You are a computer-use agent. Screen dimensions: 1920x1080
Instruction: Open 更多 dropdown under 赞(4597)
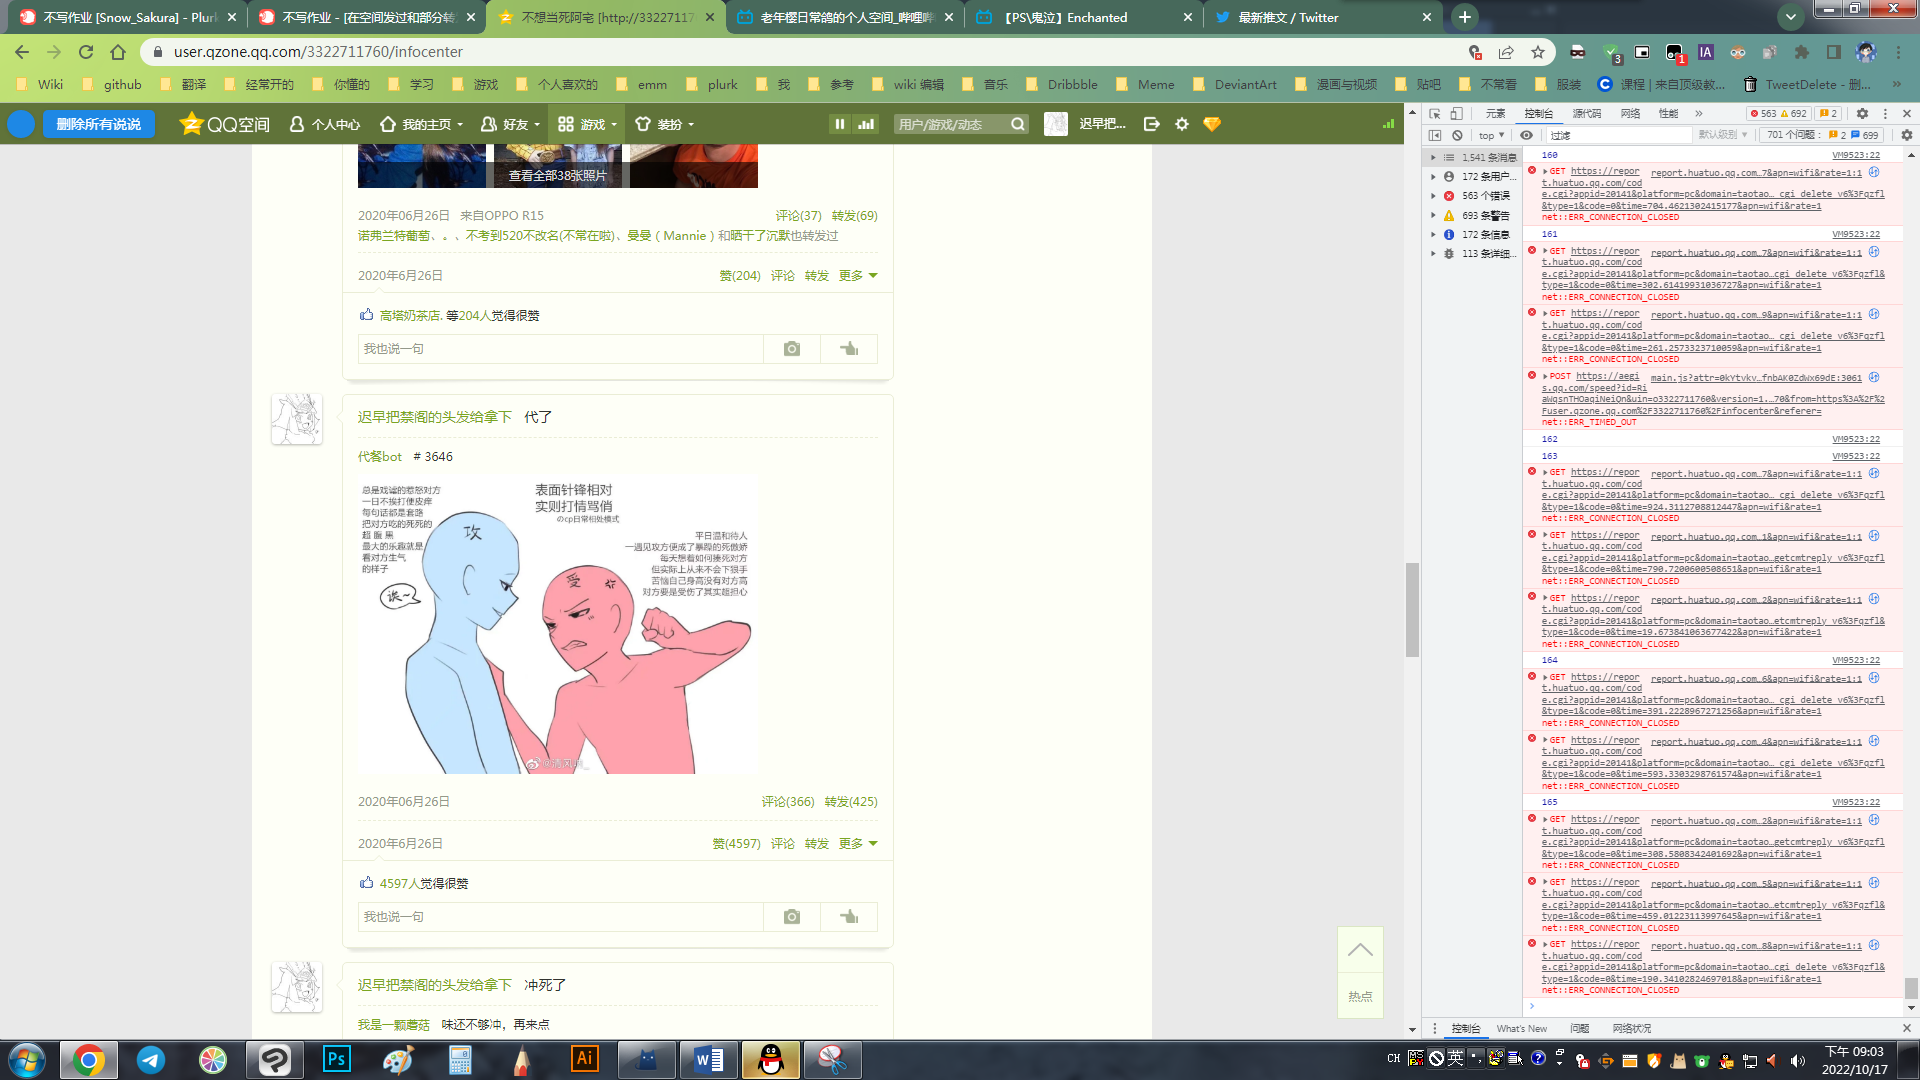coord(858,843)
